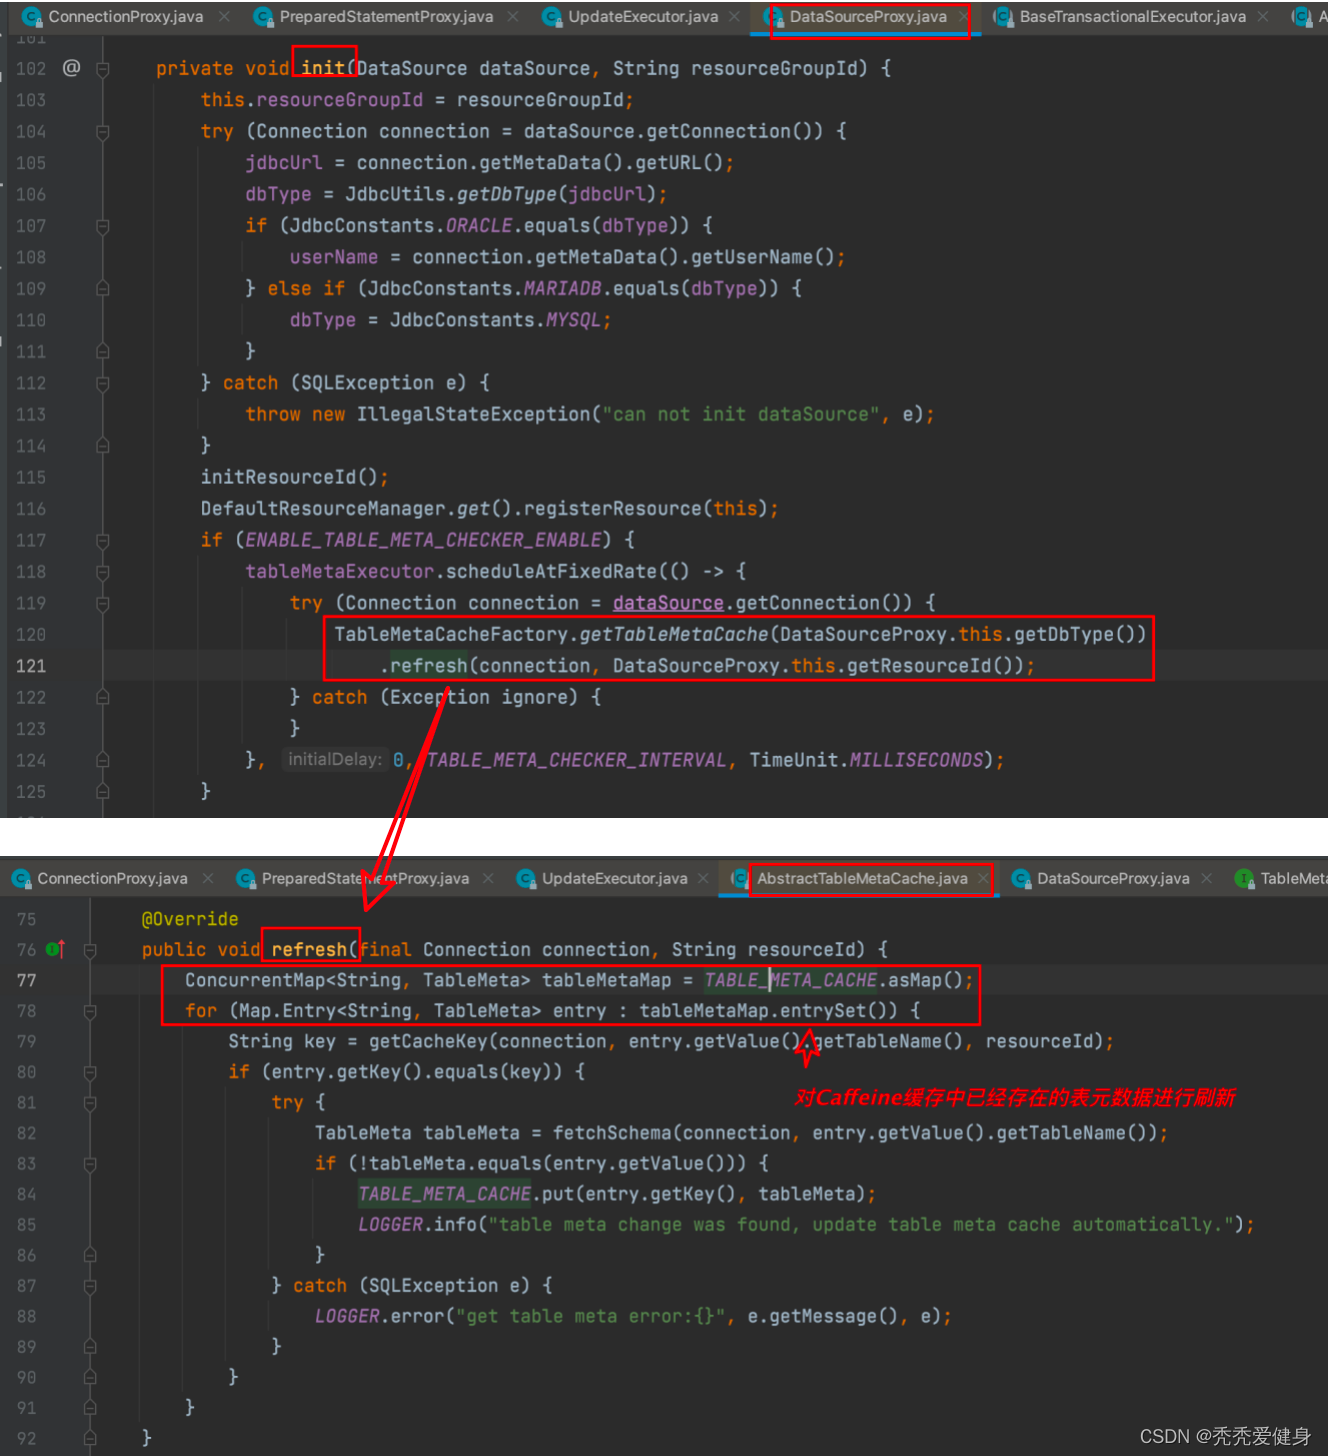
Task: Click the .refresh call on line 121
Action: [424, 666]
